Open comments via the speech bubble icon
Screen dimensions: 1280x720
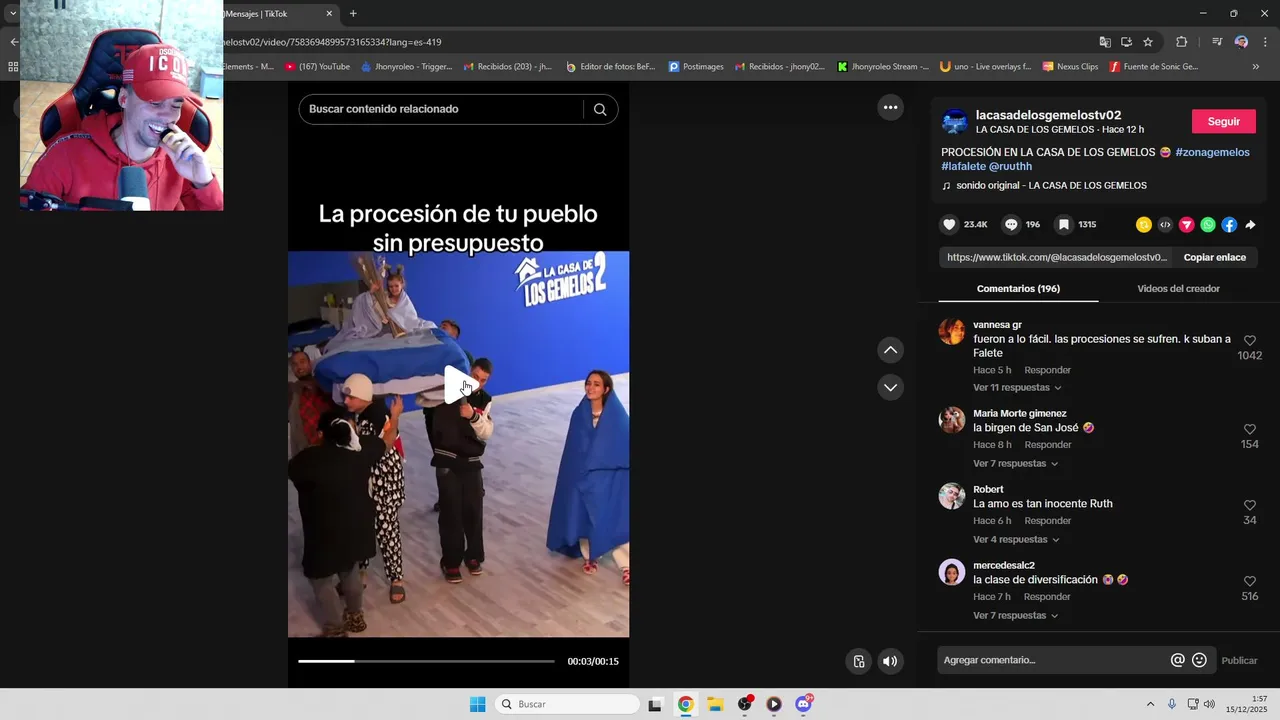(x=1011, y=225)
